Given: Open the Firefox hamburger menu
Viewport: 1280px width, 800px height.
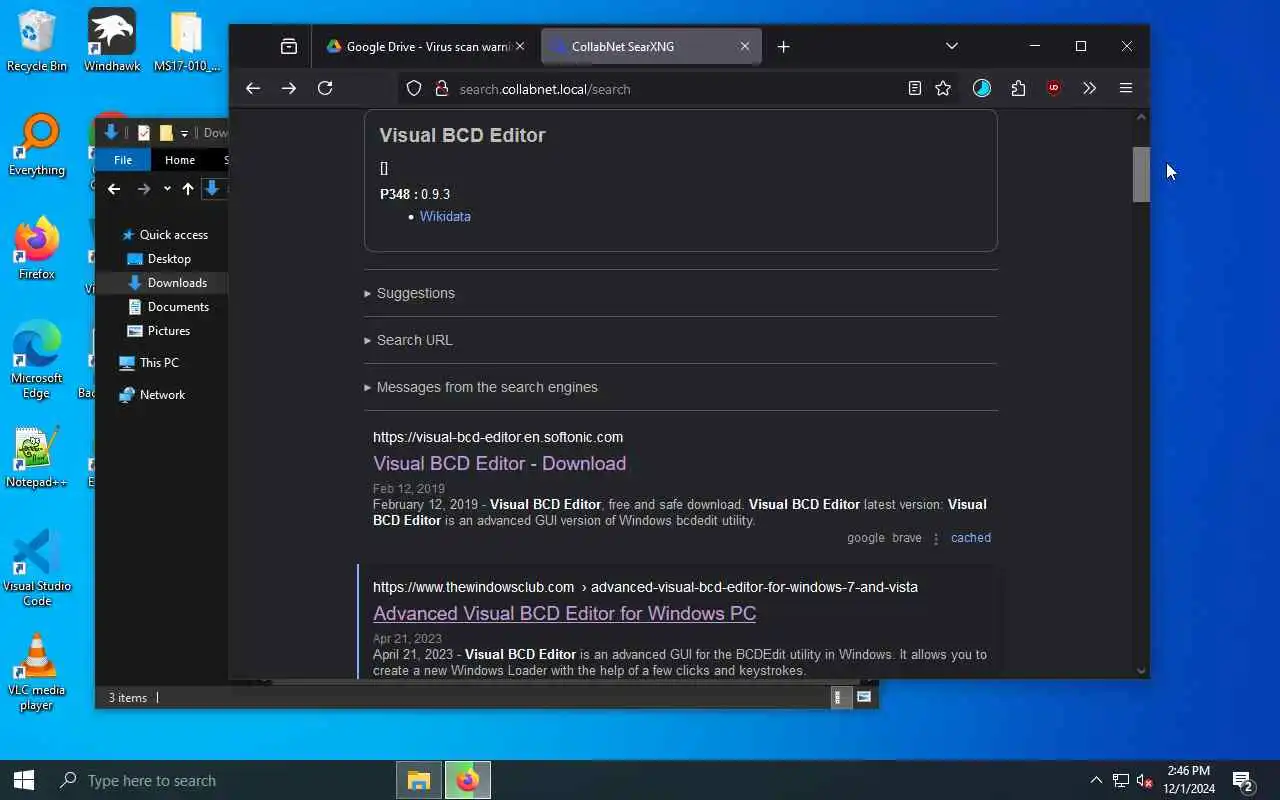Looking at the screenshot, I should point(1126,88).
